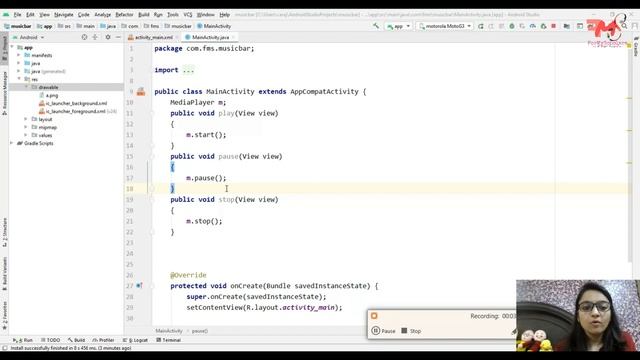
Task: Toggle the Favorites side tab
Action: [4, 316]
